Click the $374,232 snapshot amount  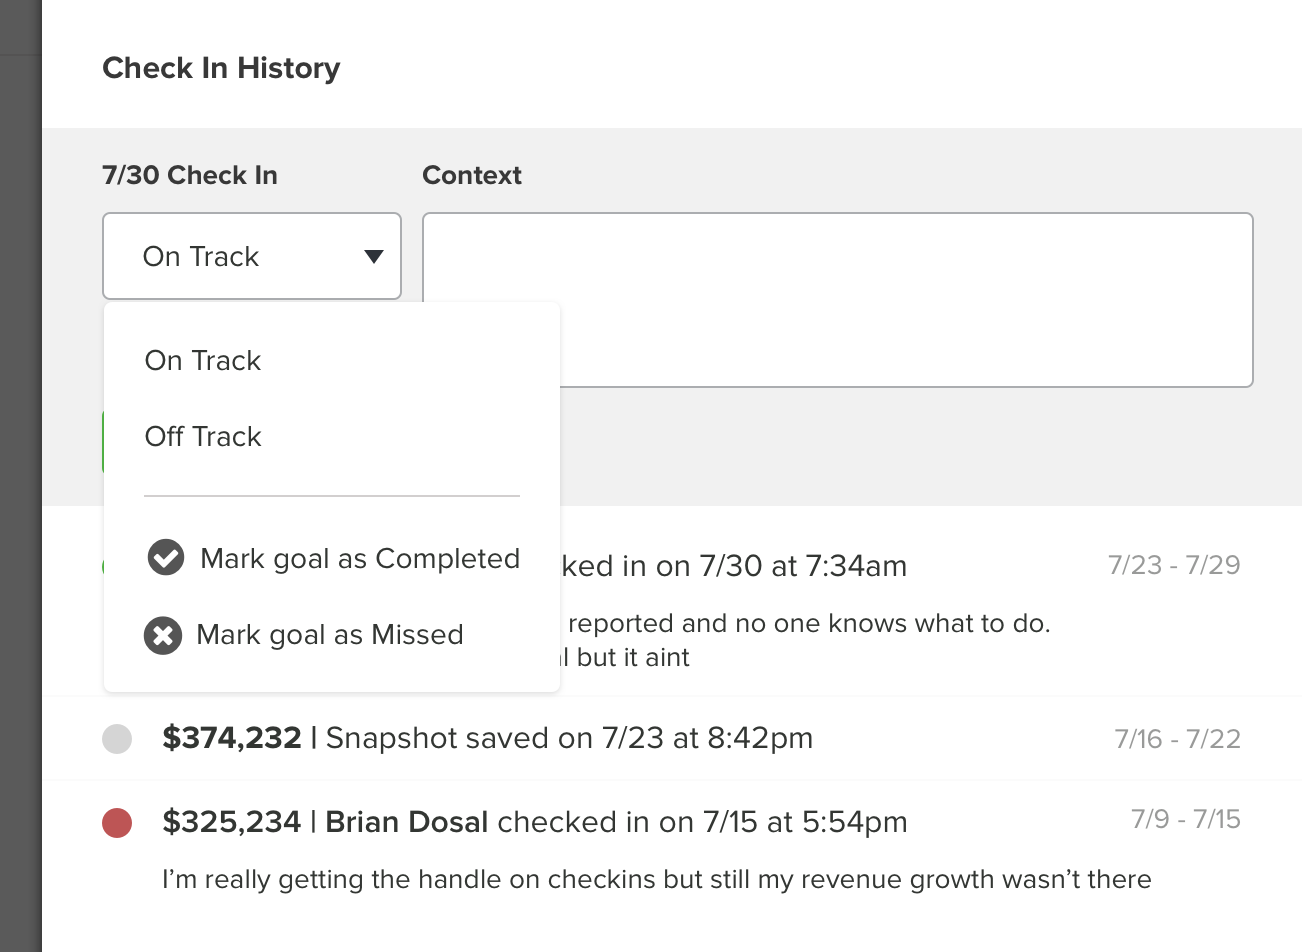232,738
